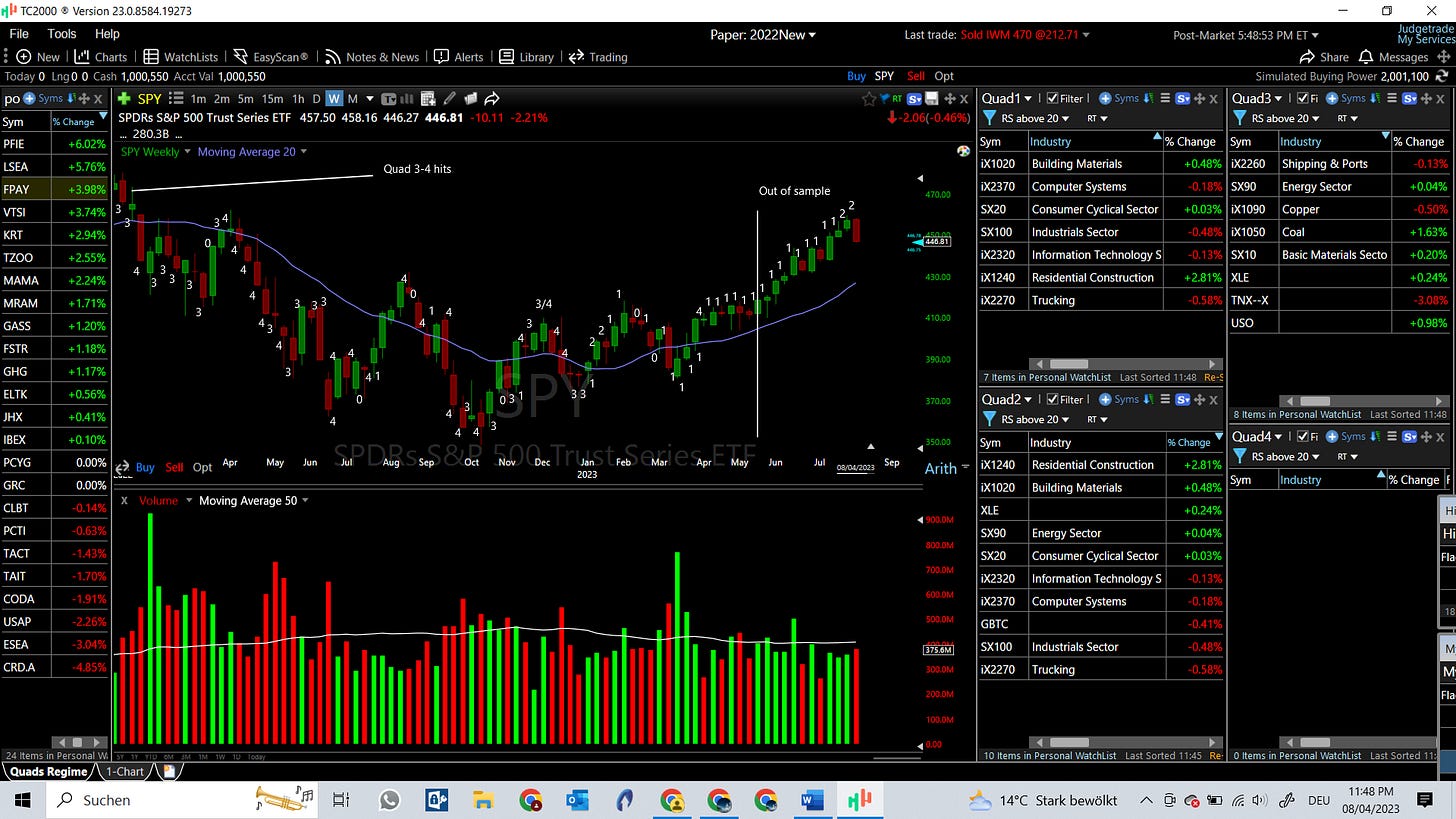Click the notes icon in chart toolbar

tap(471, 98)
